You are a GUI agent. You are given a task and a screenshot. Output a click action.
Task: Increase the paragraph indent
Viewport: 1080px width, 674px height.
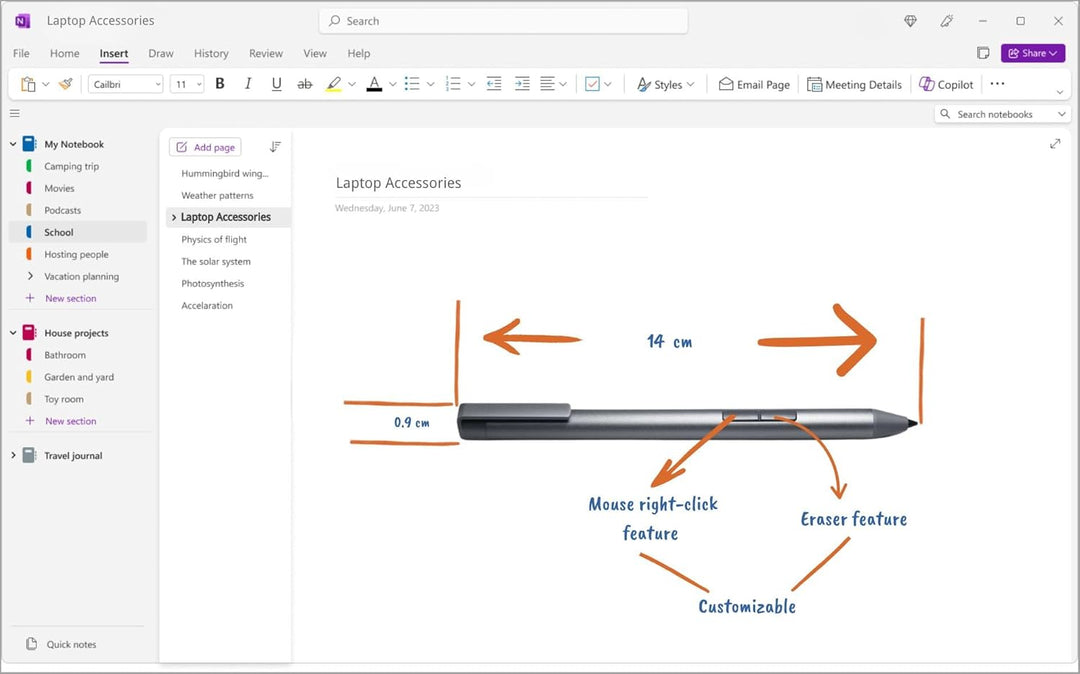pyautogui.click(x=522, y=85)
